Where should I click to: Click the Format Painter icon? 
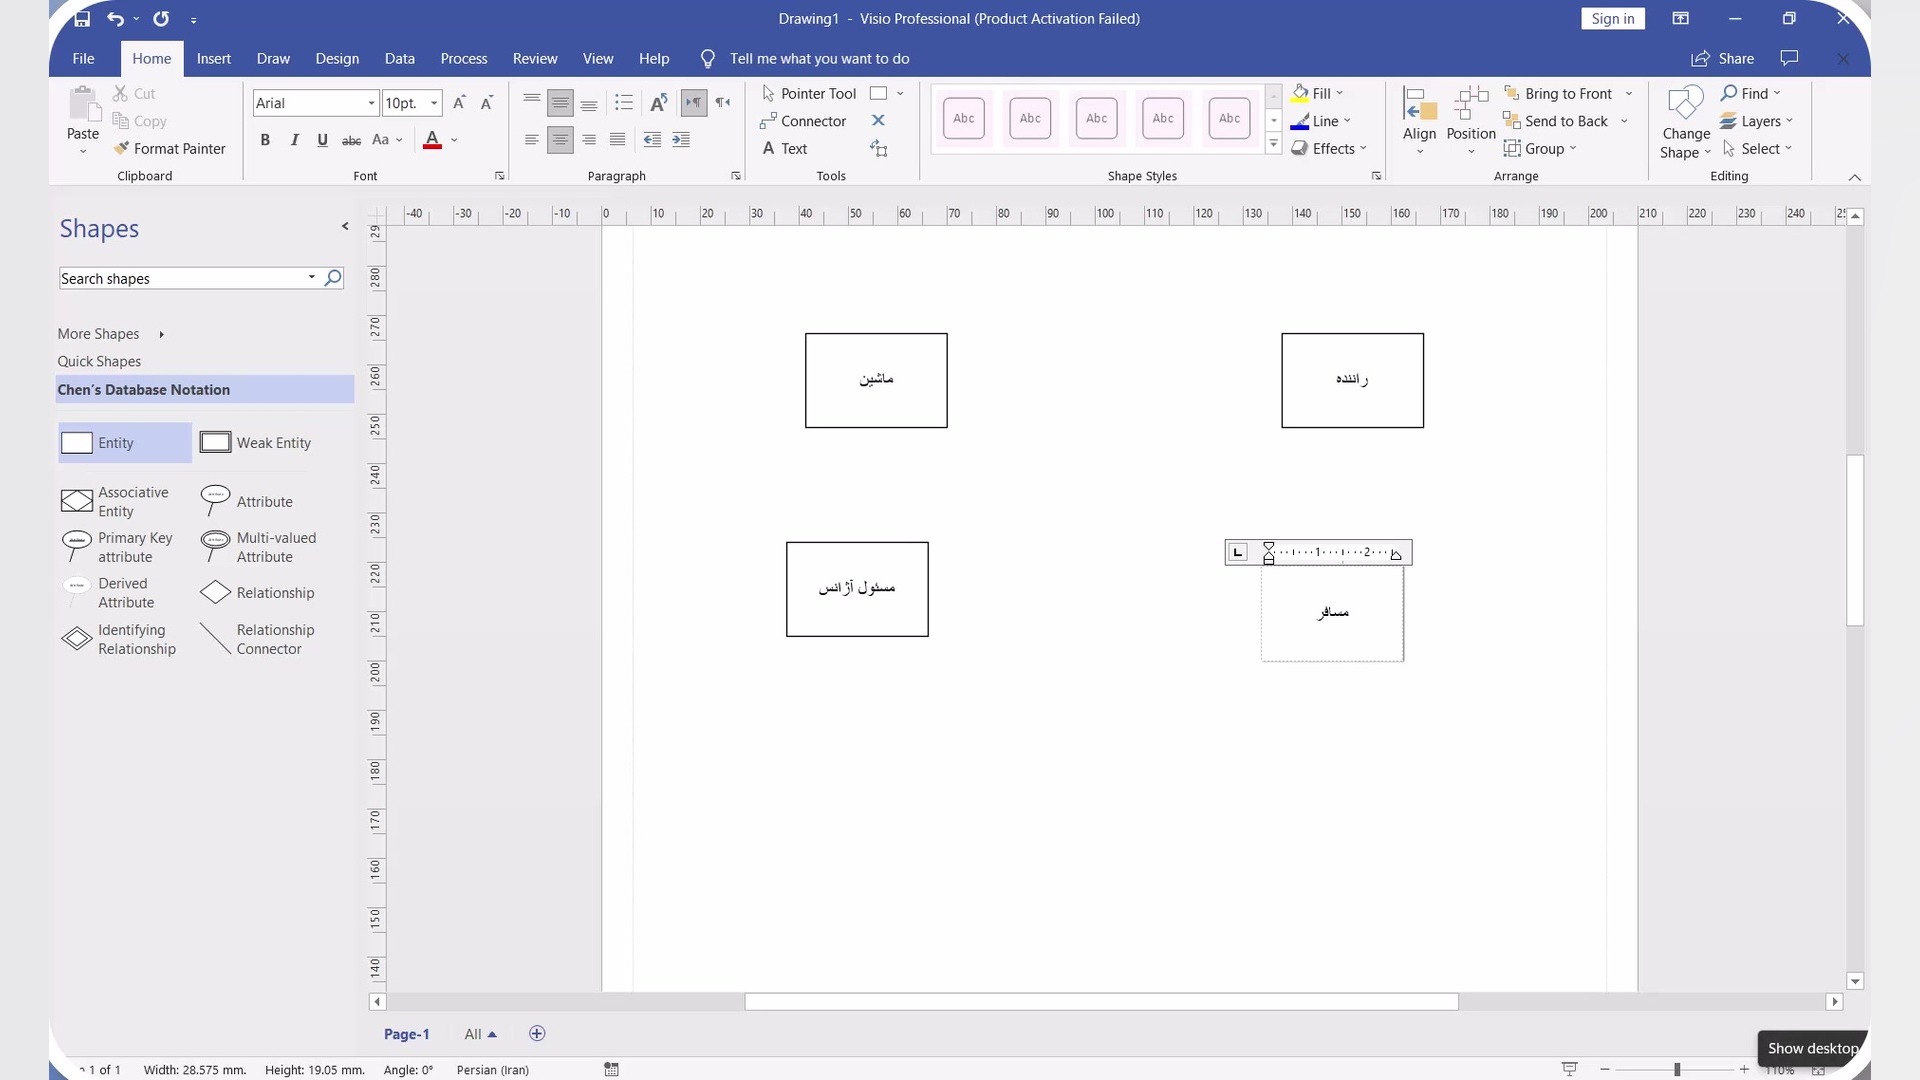[121, 148]
